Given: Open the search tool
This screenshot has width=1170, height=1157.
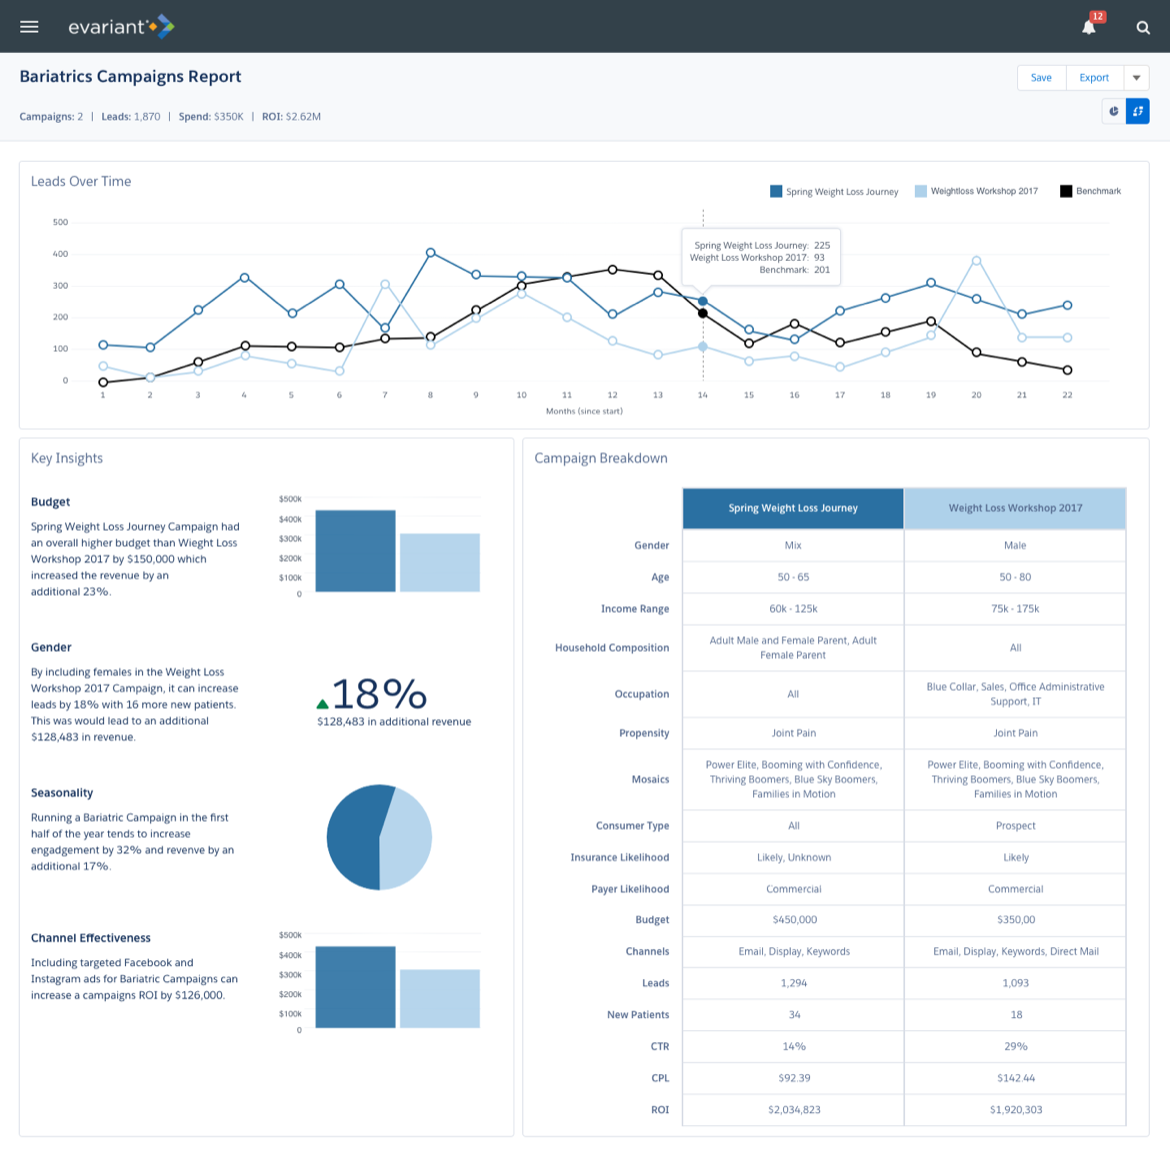Looking at the screenshot, I should pos(1142,28).
